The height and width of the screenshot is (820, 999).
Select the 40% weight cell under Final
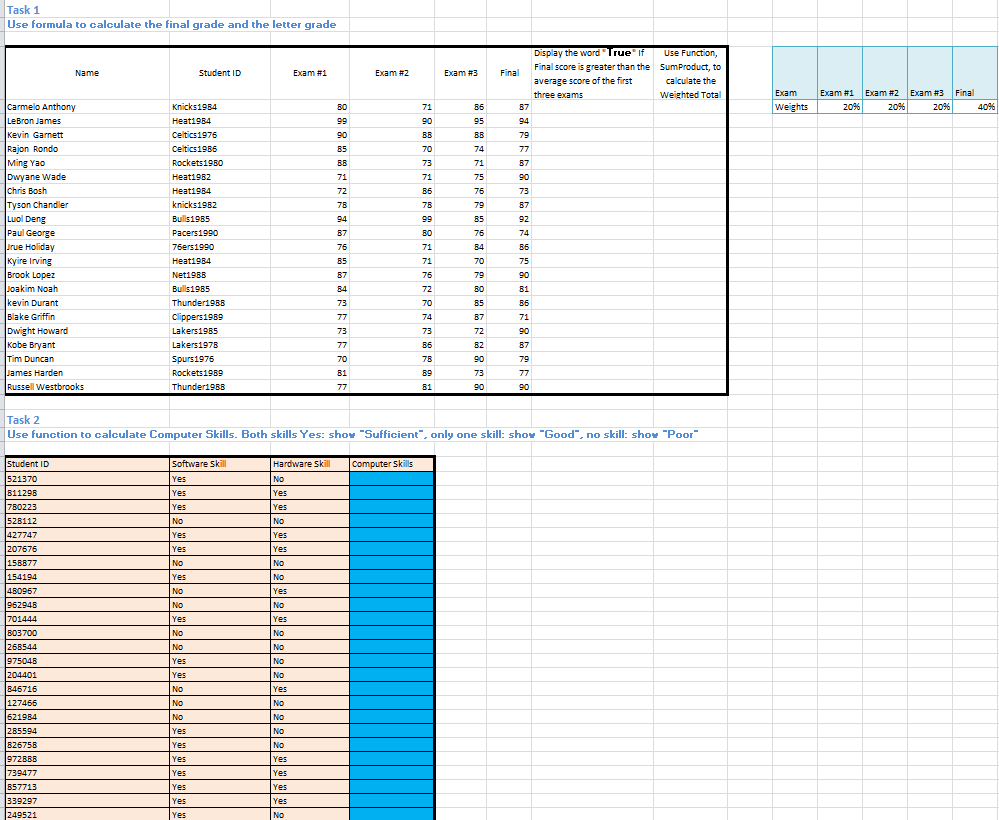click(x=973, y=105)
